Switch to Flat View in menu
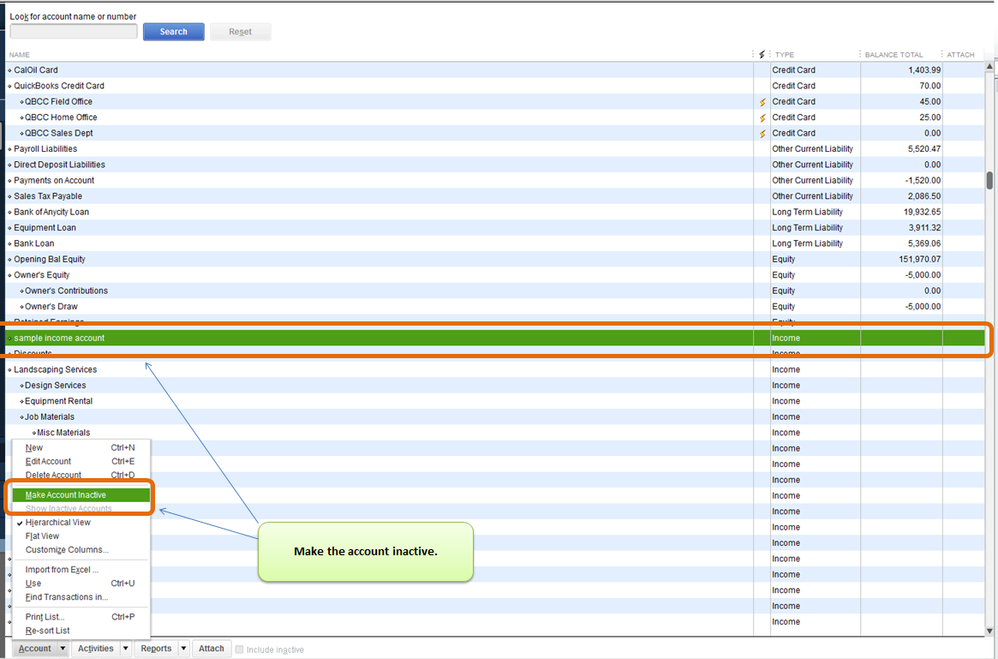The image size is (998, 659). 81,536
